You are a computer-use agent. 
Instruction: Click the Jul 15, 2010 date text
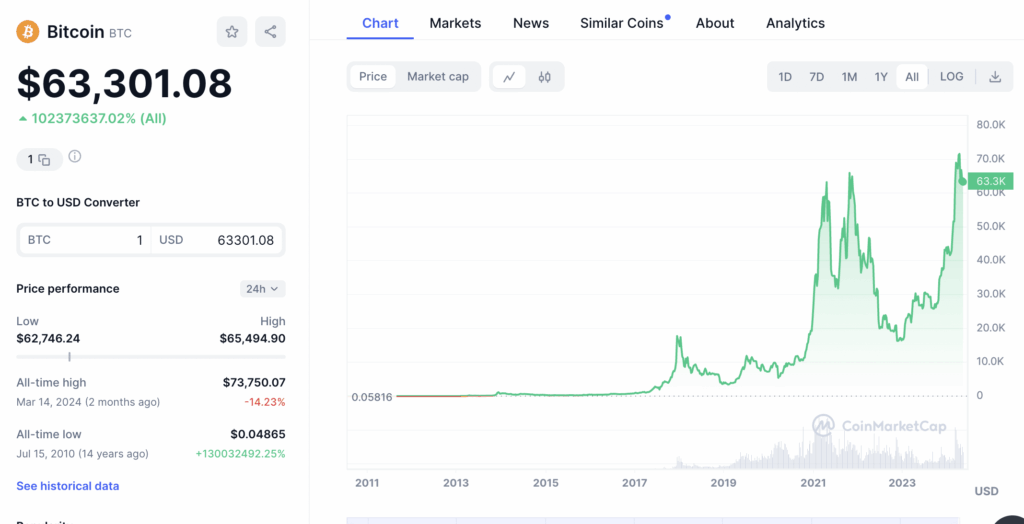tap(44, 453)
